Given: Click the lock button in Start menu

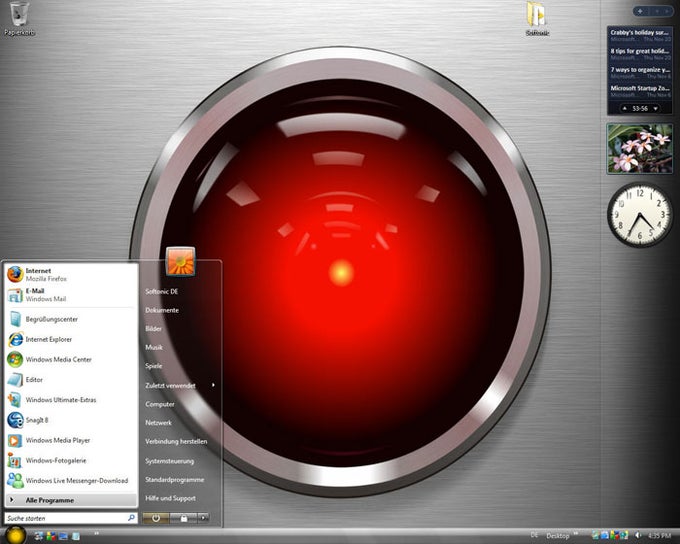Looking at the screenshot, I should pos(183,518).
